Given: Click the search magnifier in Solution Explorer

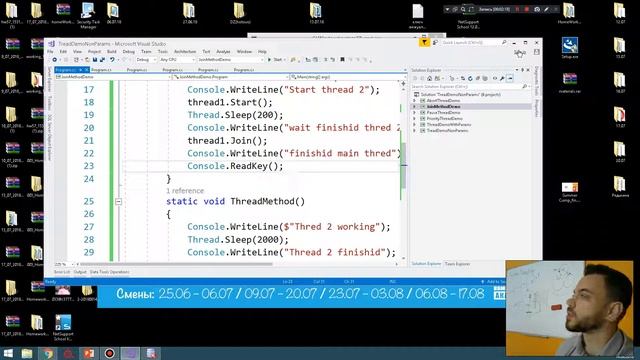Looking at the screenshot, I should [524, 87].
